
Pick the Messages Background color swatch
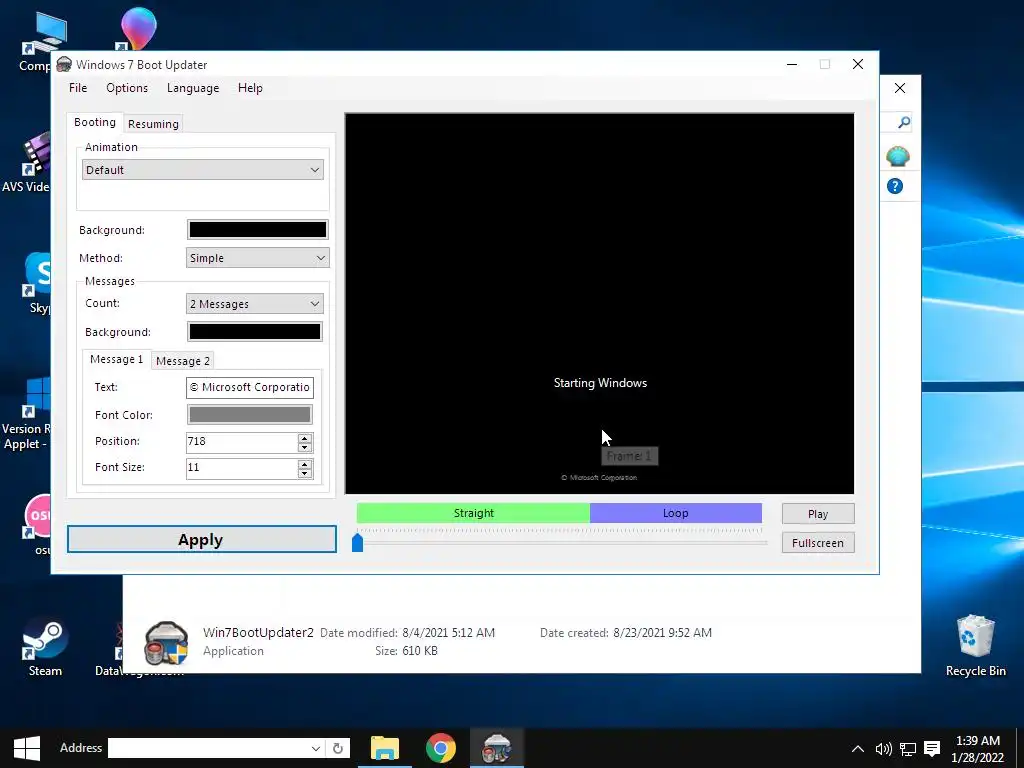click(255, 332)
